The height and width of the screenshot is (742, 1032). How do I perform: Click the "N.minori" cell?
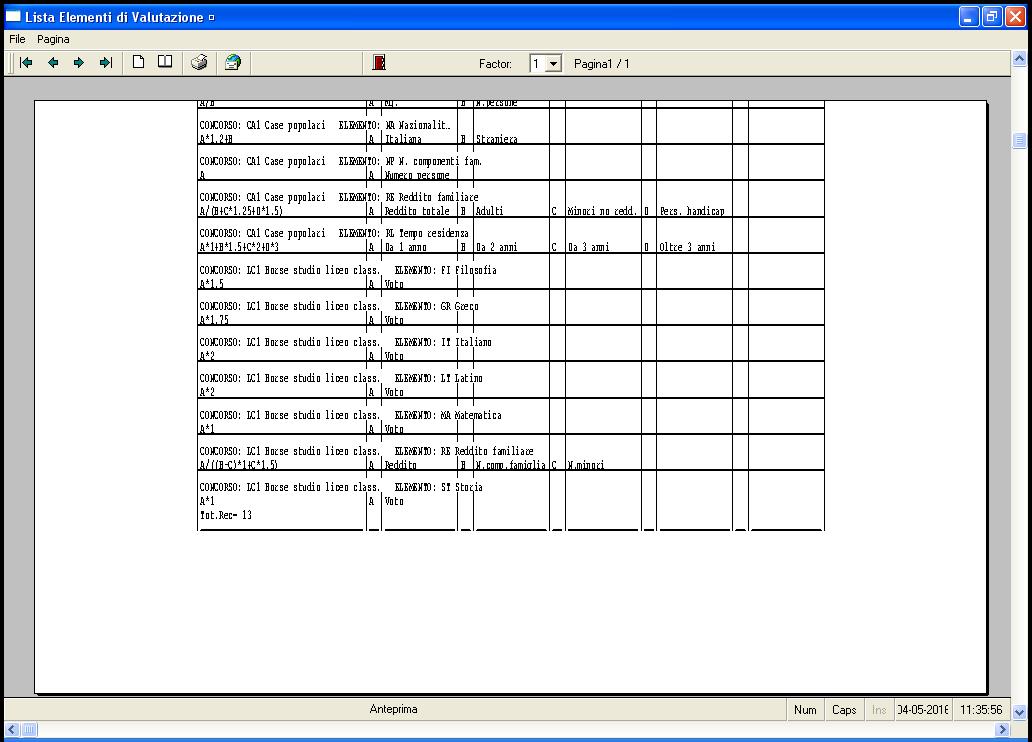pos(586,465)
